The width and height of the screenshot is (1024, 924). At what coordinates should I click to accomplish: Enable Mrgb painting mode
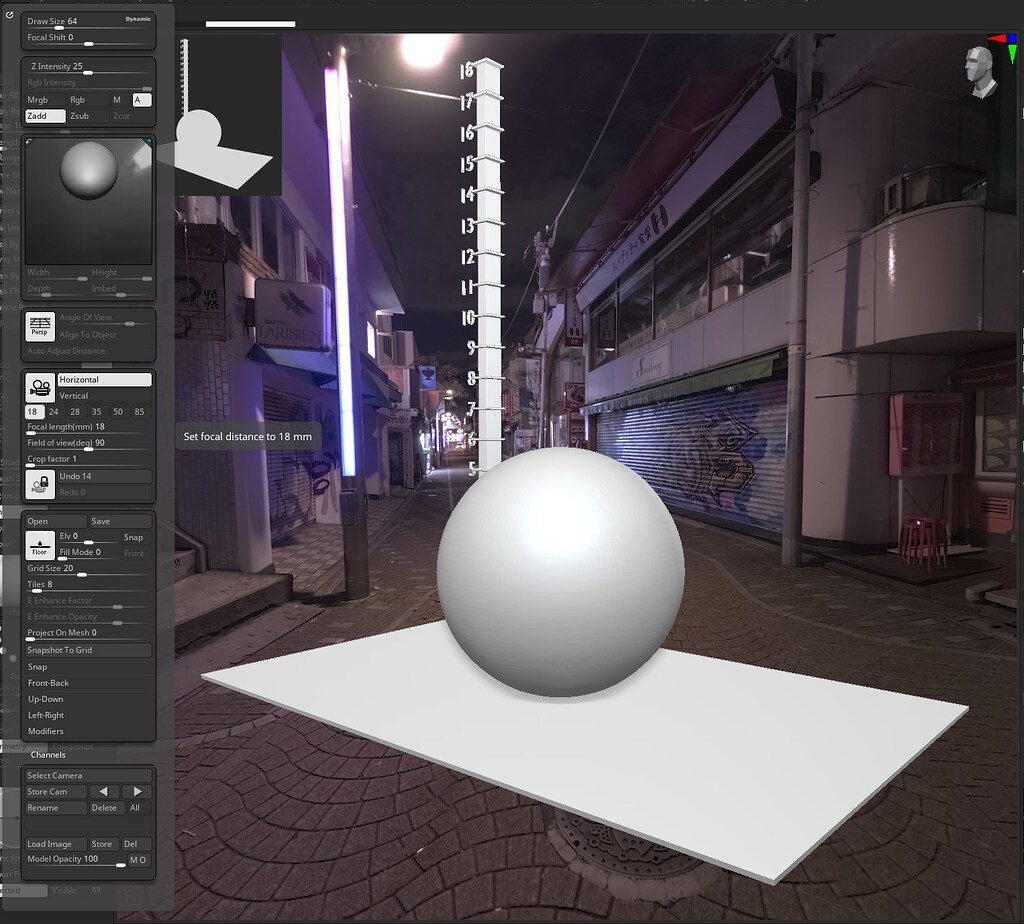(44, 100)
